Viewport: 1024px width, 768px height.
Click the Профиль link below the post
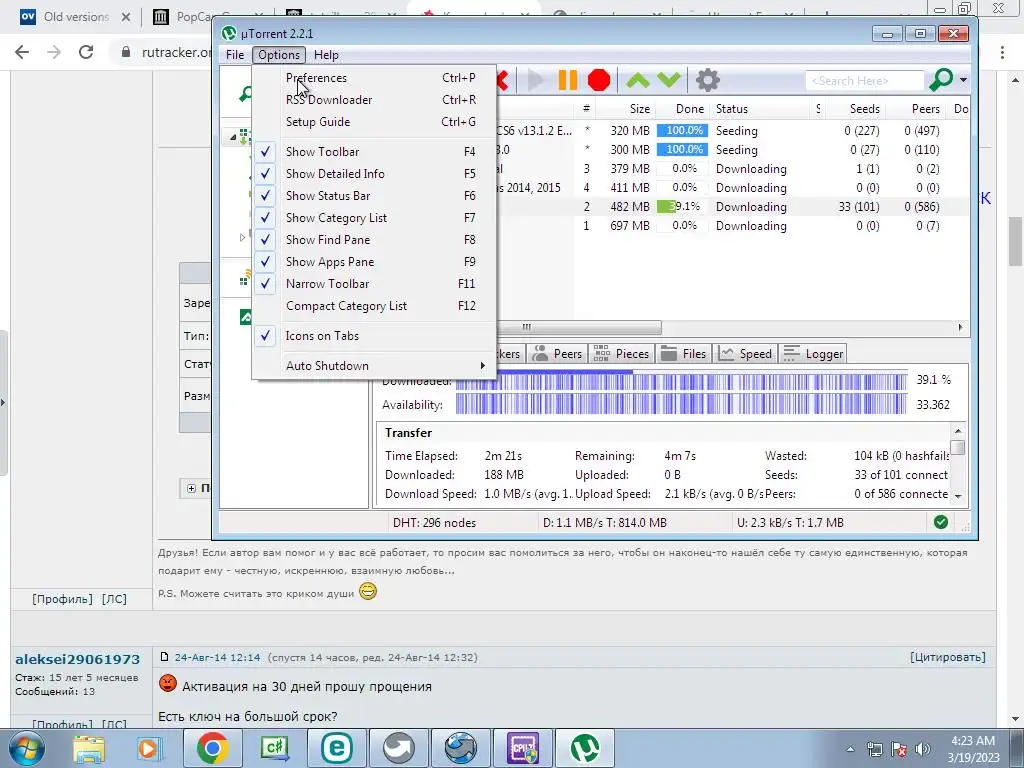[63, 599]
